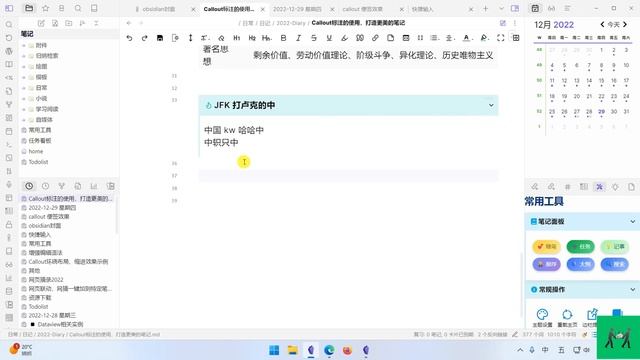Go to the next month in the calendar
The width and height of the screenshot is (640, 360).
point(625,24)
